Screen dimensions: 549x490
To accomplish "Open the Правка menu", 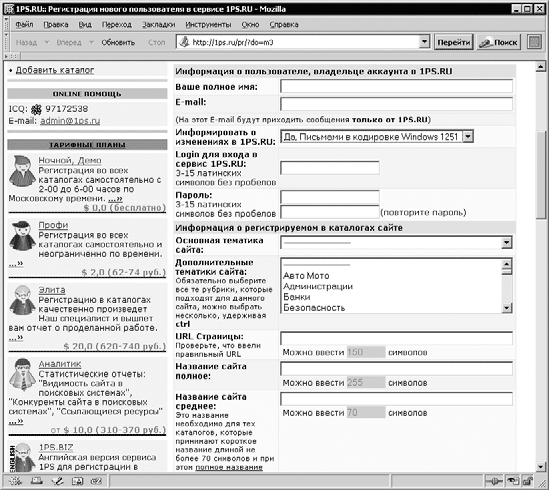I will 56,25.
